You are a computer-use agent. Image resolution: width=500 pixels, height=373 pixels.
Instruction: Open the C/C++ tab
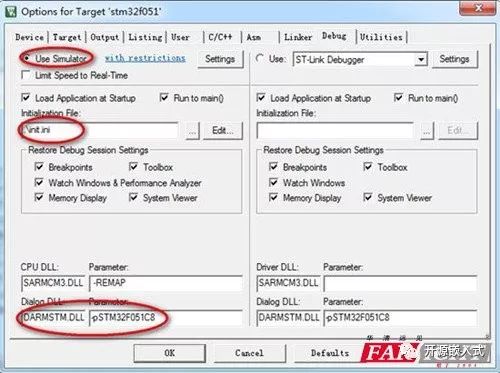click(220, 37)
